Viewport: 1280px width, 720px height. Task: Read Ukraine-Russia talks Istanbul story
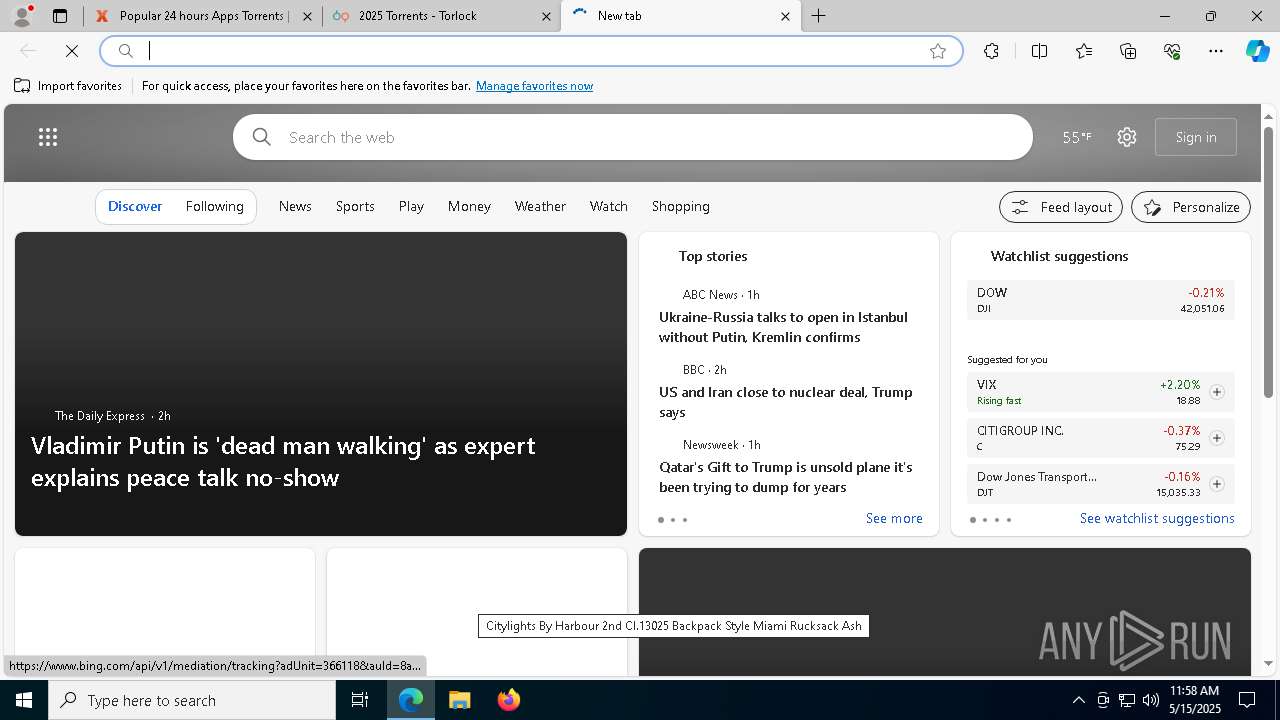point(783,327)
